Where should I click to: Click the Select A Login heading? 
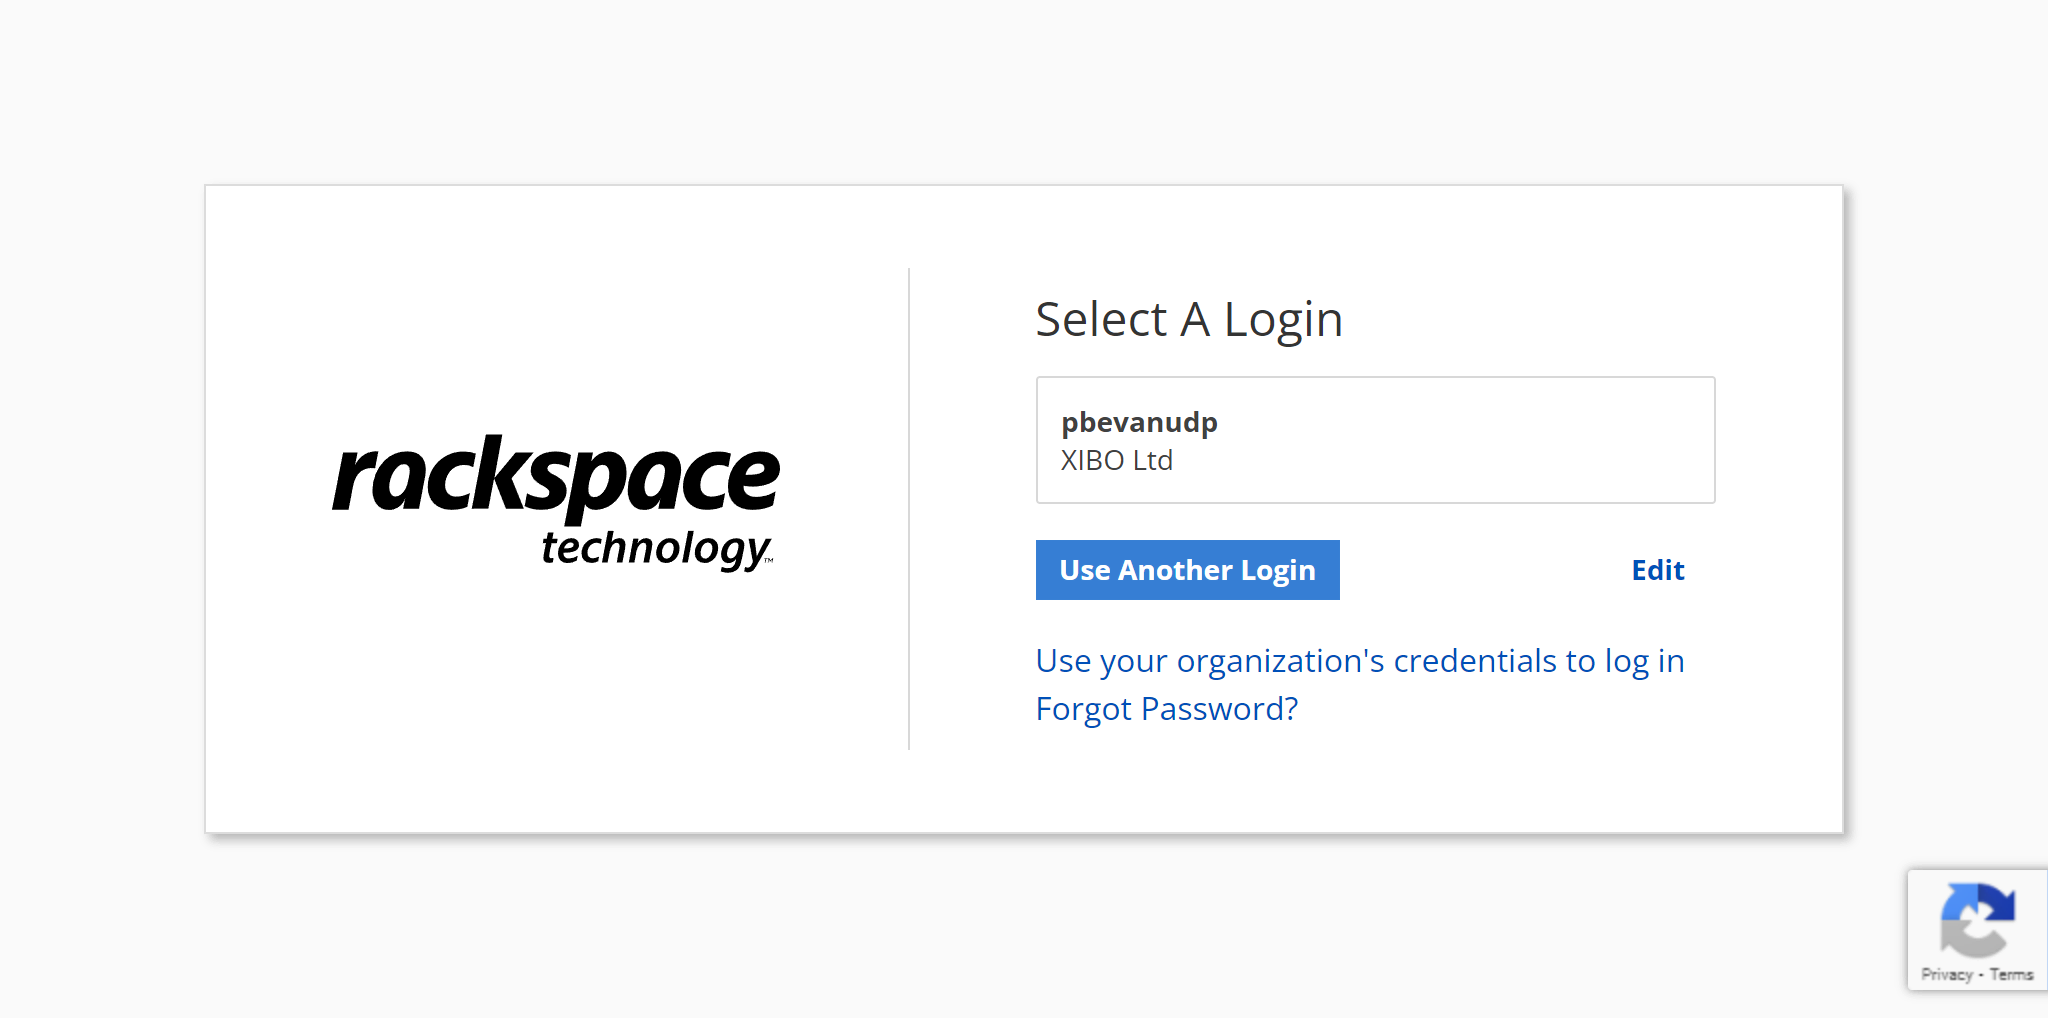click(1188, 319)
